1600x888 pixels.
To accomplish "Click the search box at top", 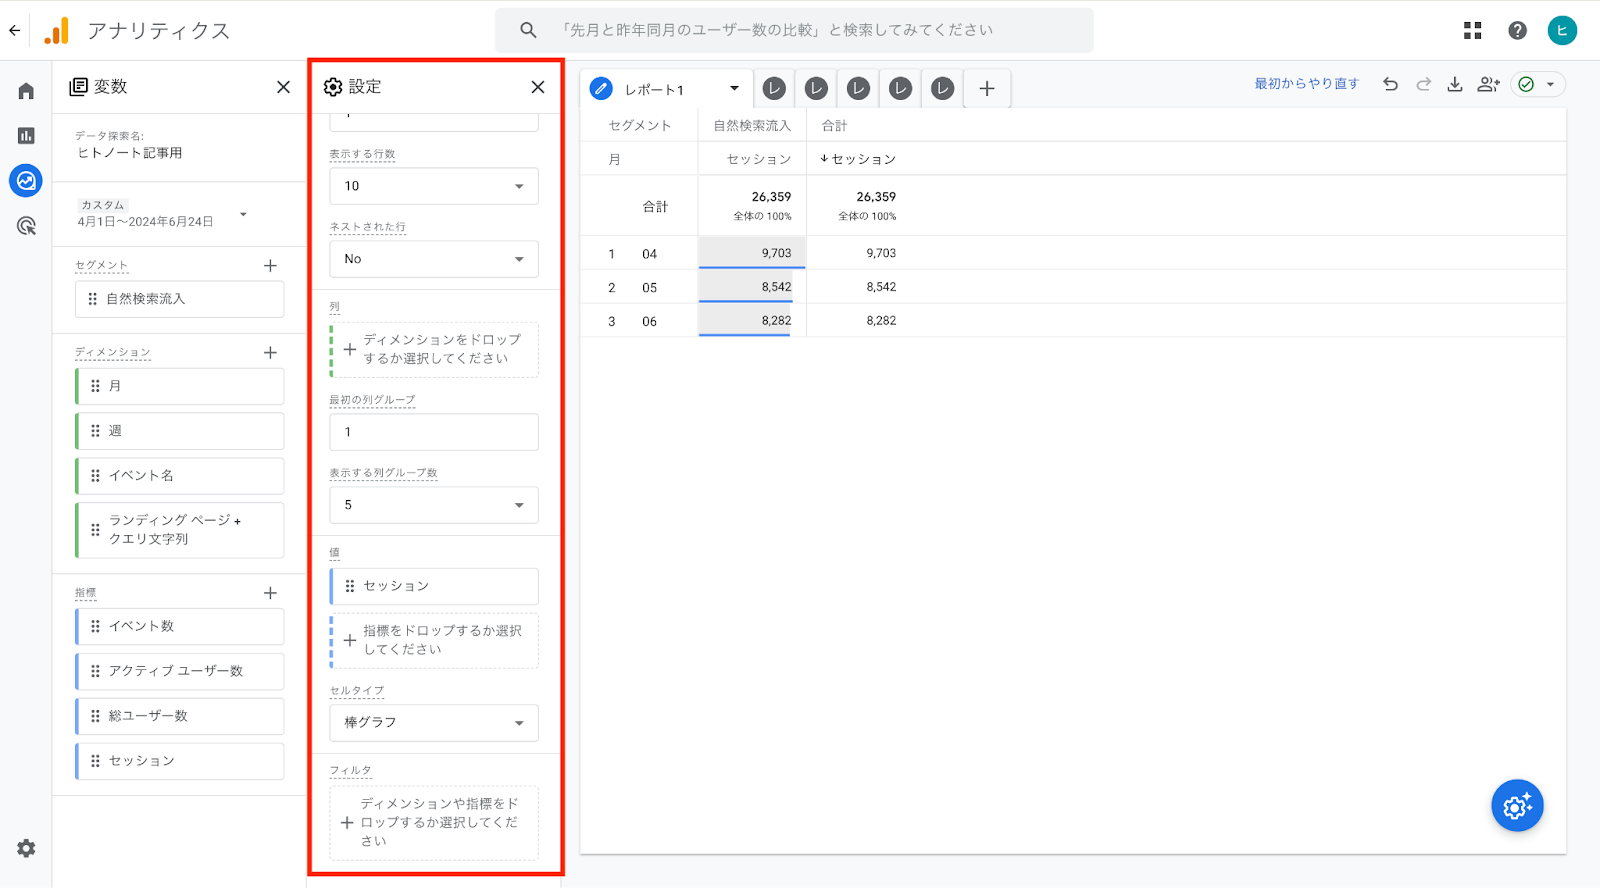I will [x=794, y=30].
